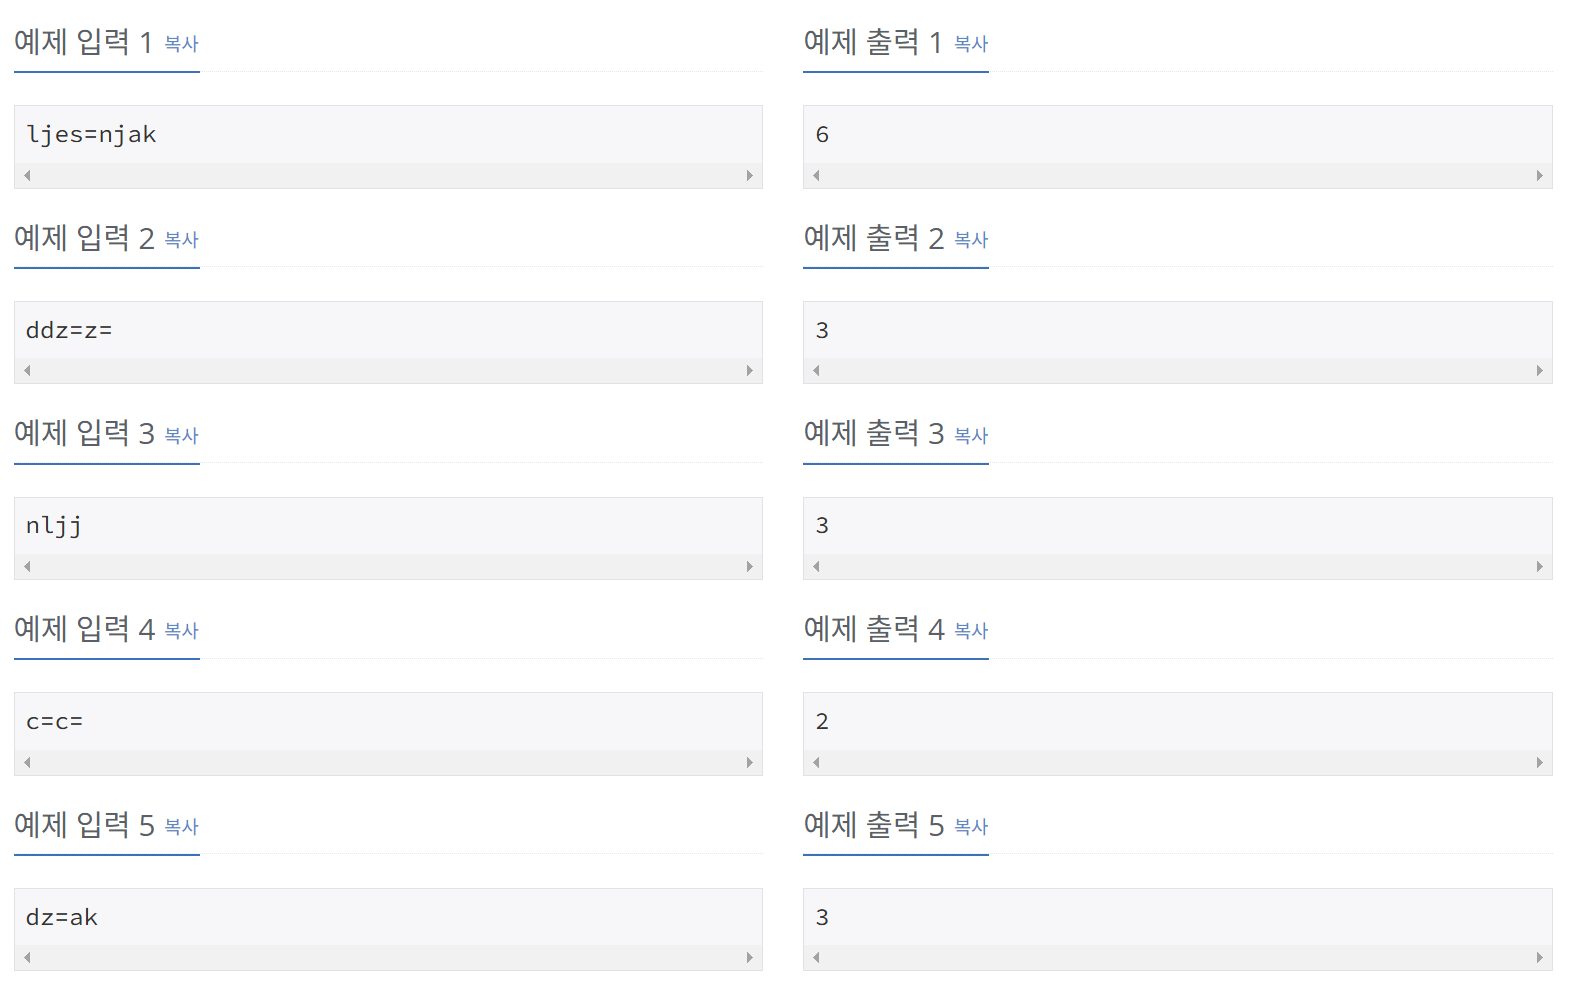This screenshot has width=1575, height=991.
Task: Copy example input 3 with 복사
Action: pos(181,436)
